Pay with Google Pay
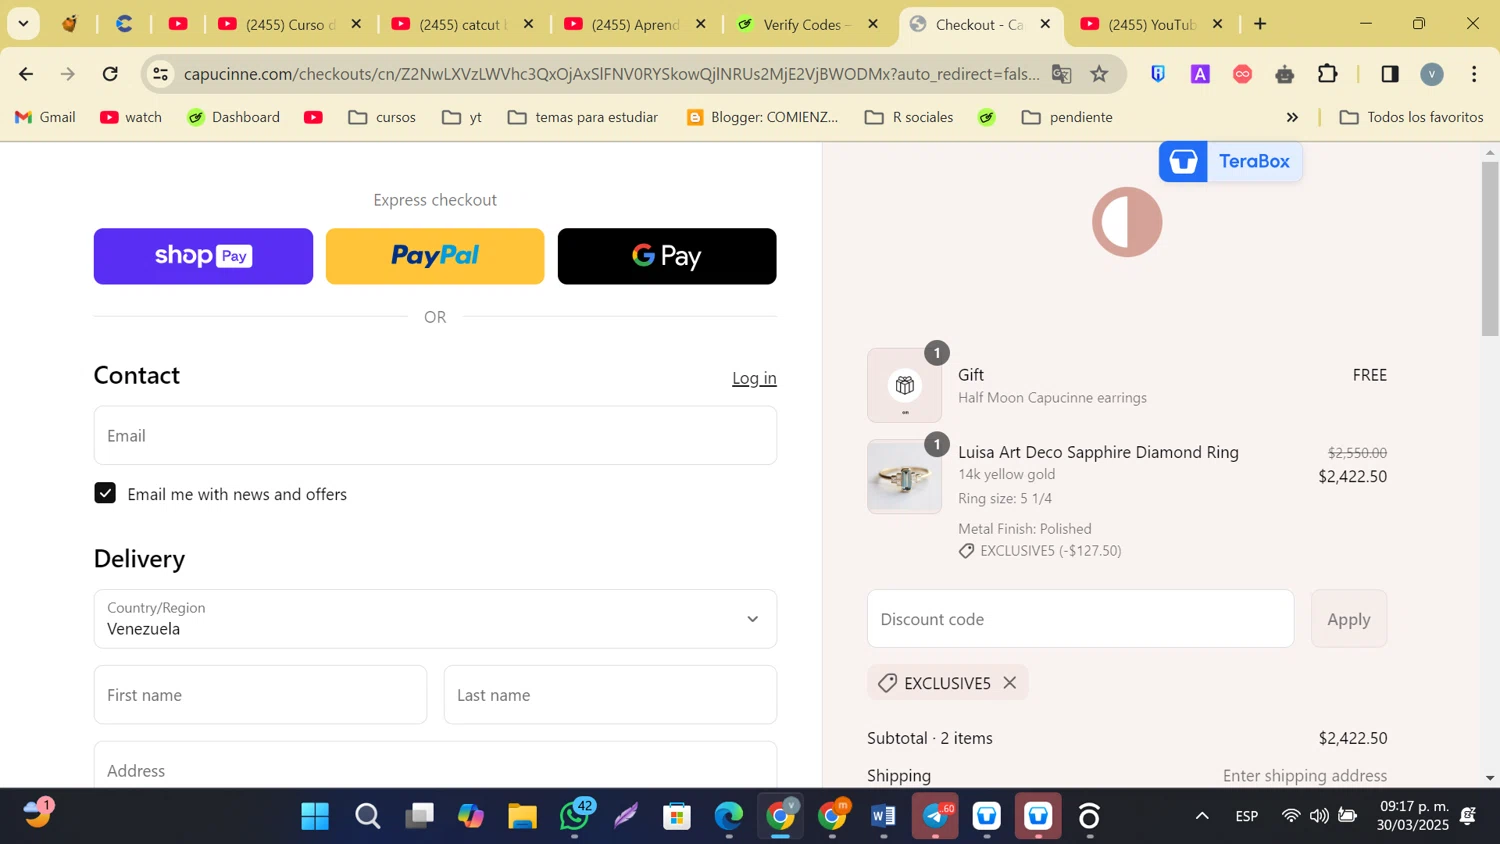 667,256
